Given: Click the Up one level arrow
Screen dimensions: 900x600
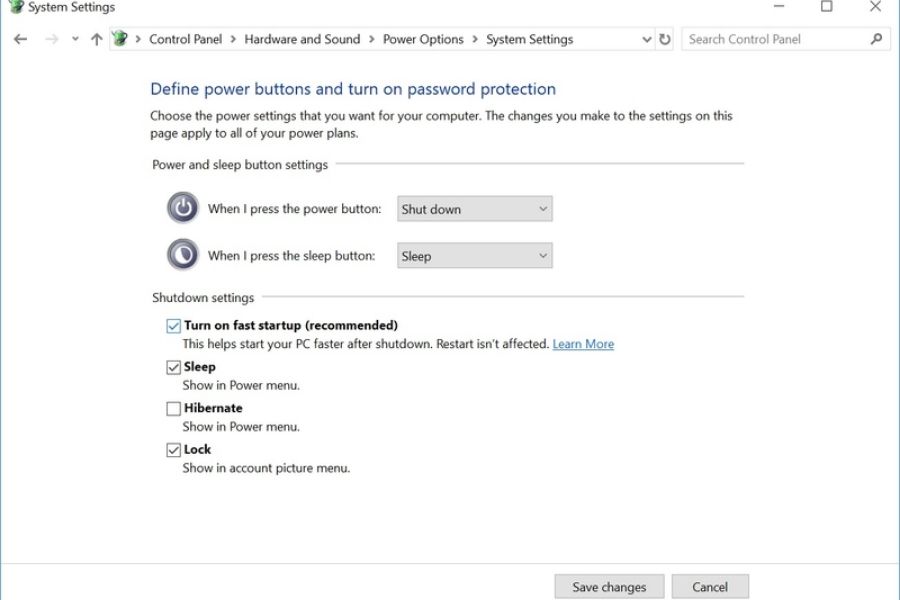Looking at the screenshot, I should pos(96,40).
